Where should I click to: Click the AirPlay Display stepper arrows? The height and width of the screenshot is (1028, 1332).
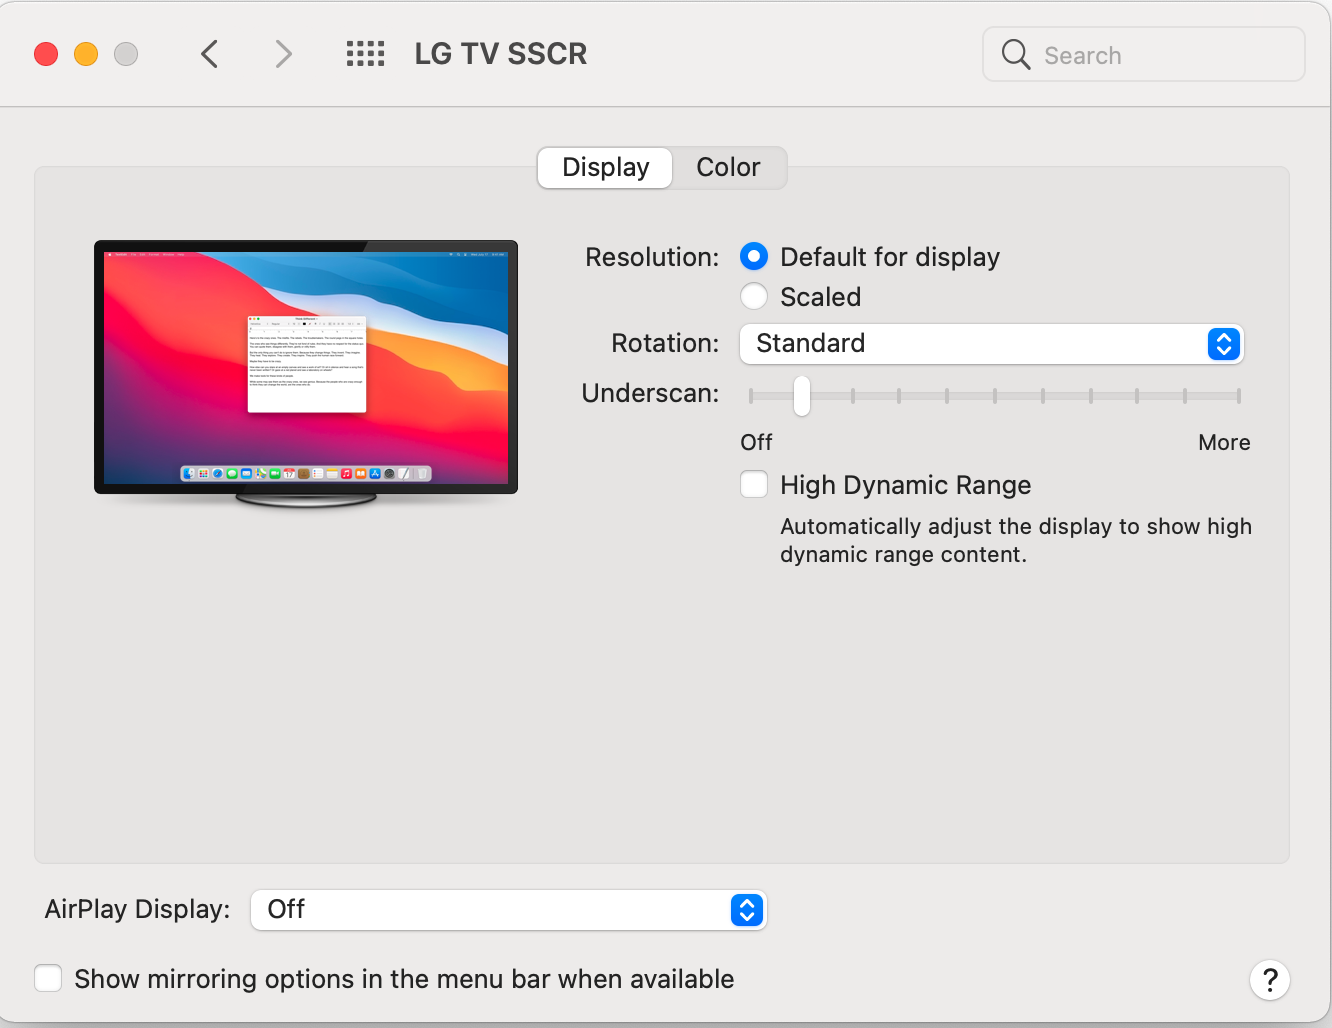[x=746, y=910]
